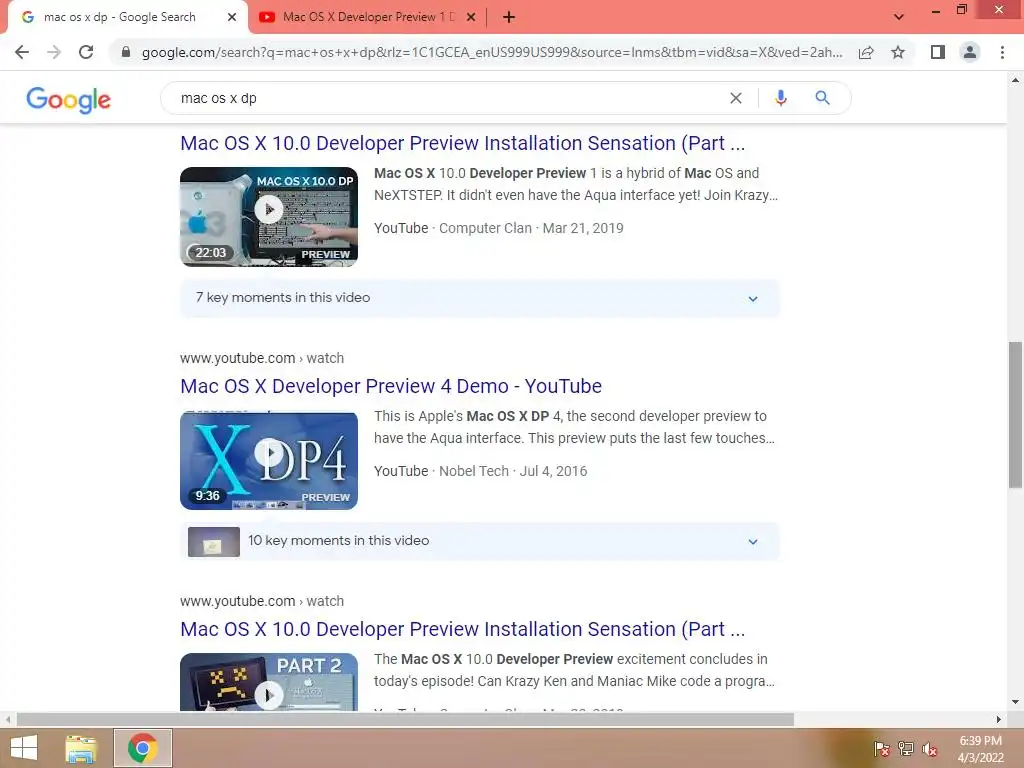Bookmark this page with the star icon

tap(898, 52)
